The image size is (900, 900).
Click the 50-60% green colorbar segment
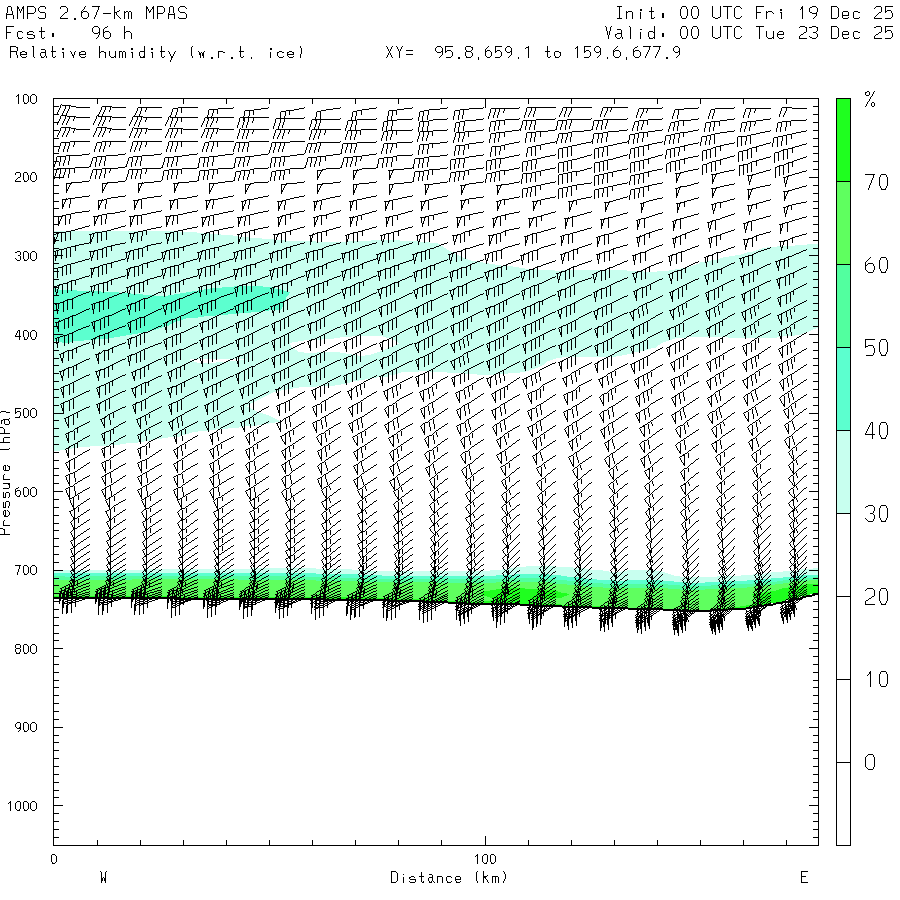tap(843, 306)
